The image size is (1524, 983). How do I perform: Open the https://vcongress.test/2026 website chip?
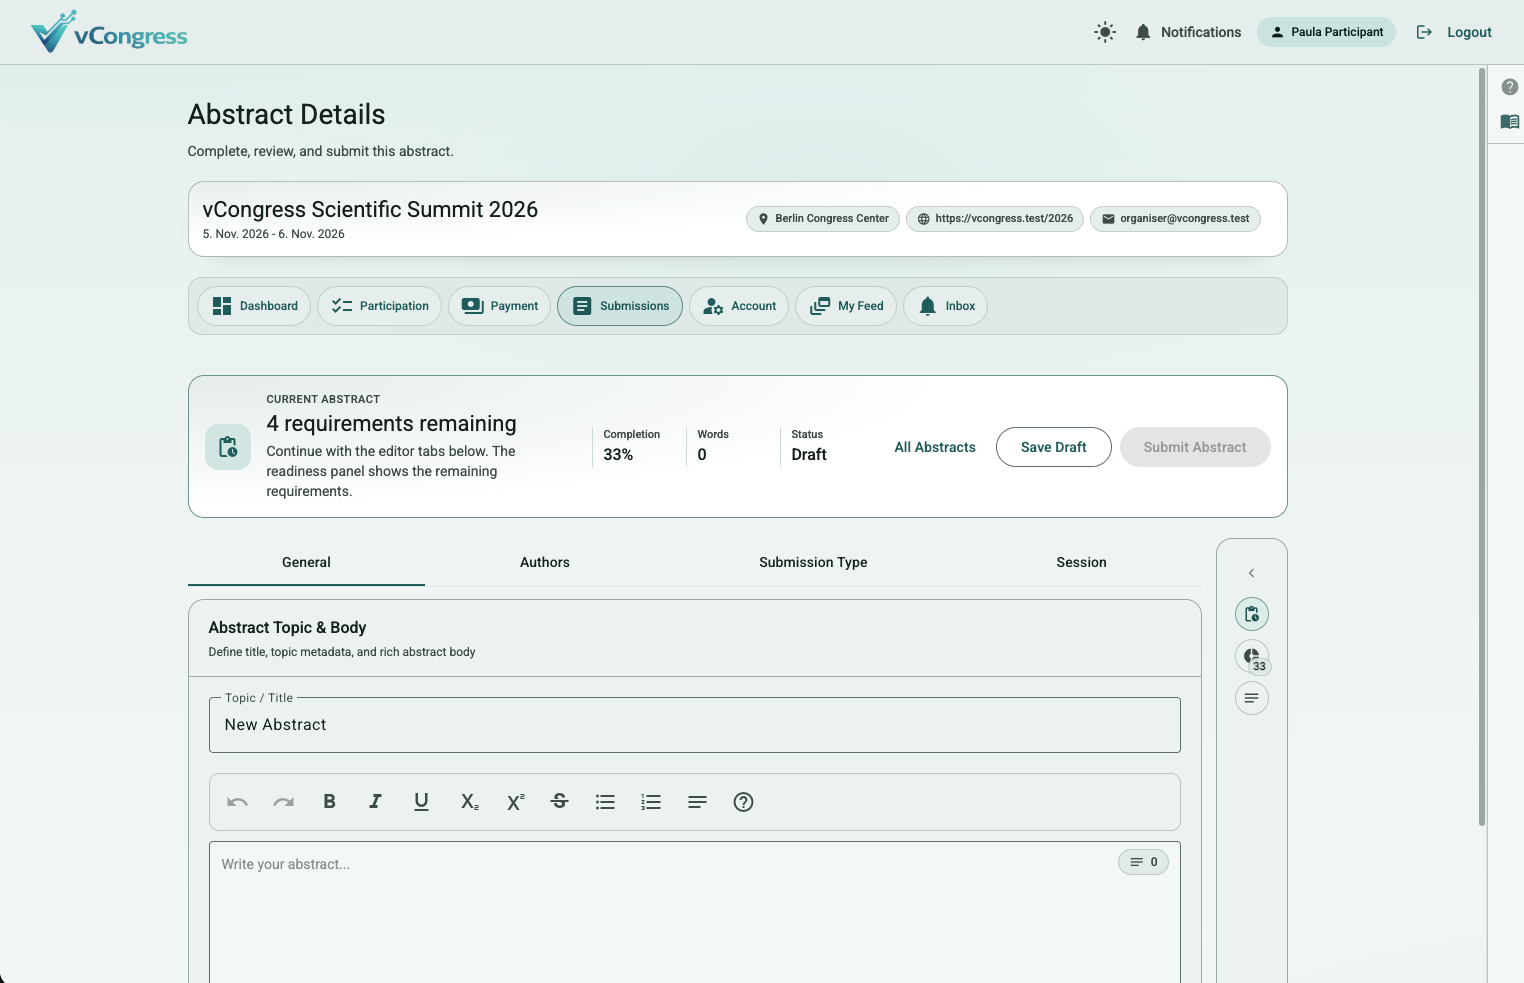point(995,219)
